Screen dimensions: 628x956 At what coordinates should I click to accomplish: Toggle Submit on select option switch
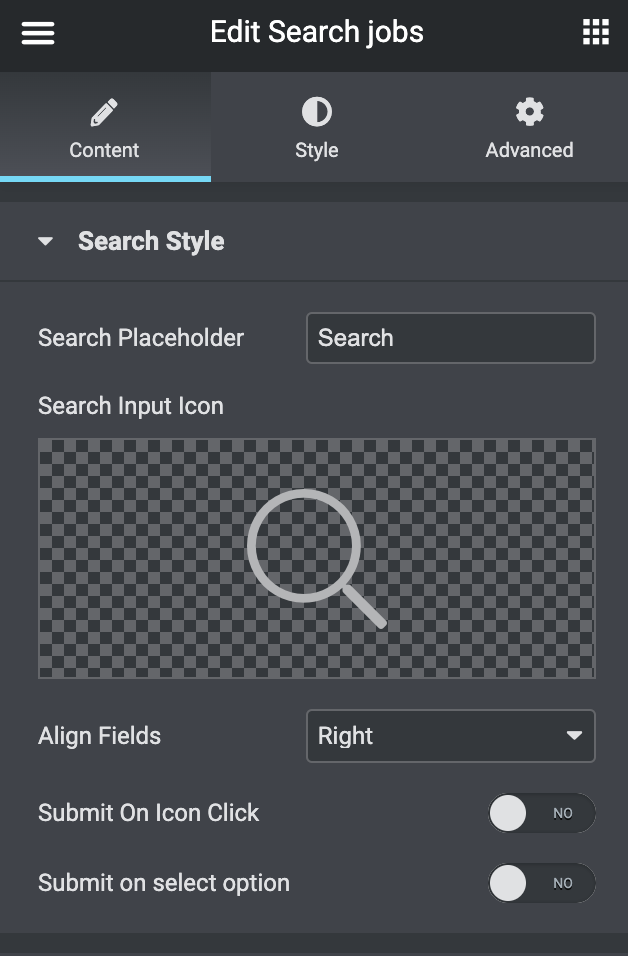click(541, 883)
